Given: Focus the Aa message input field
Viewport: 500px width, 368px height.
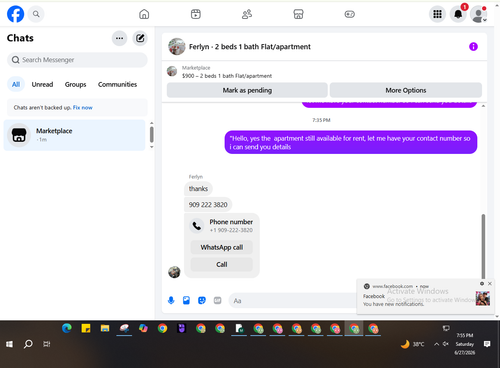Looking at the screenshot, I should click(293, 301).
